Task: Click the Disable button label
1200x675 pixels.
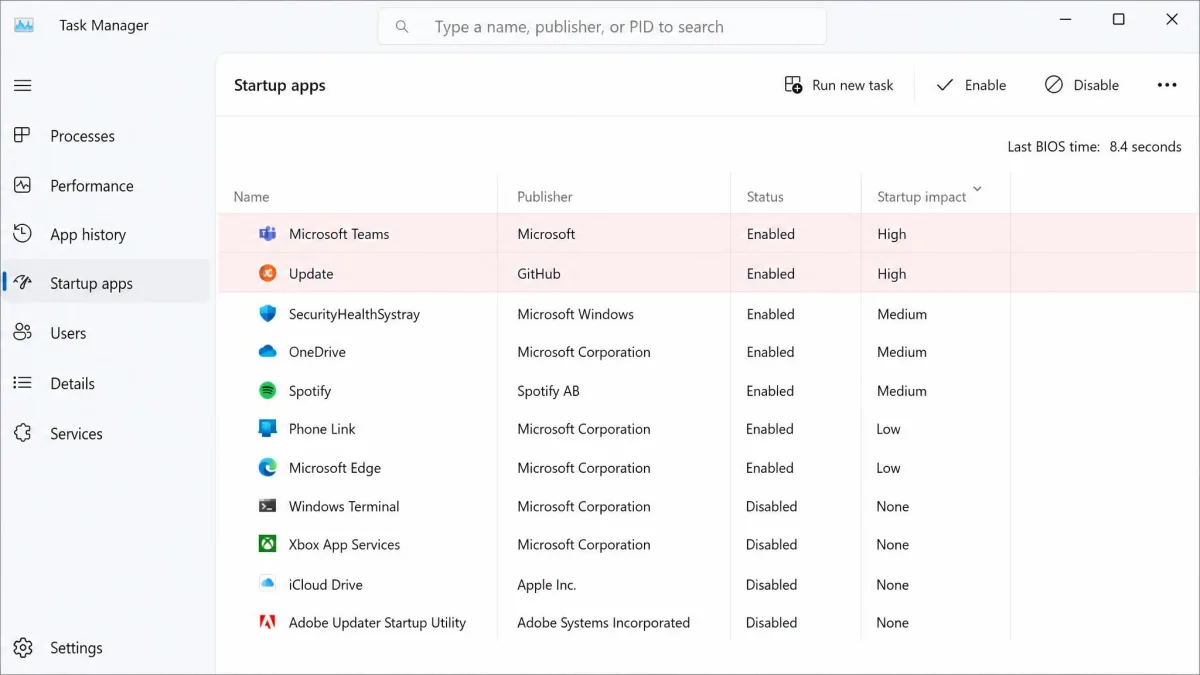Action: click(1096, 85)
